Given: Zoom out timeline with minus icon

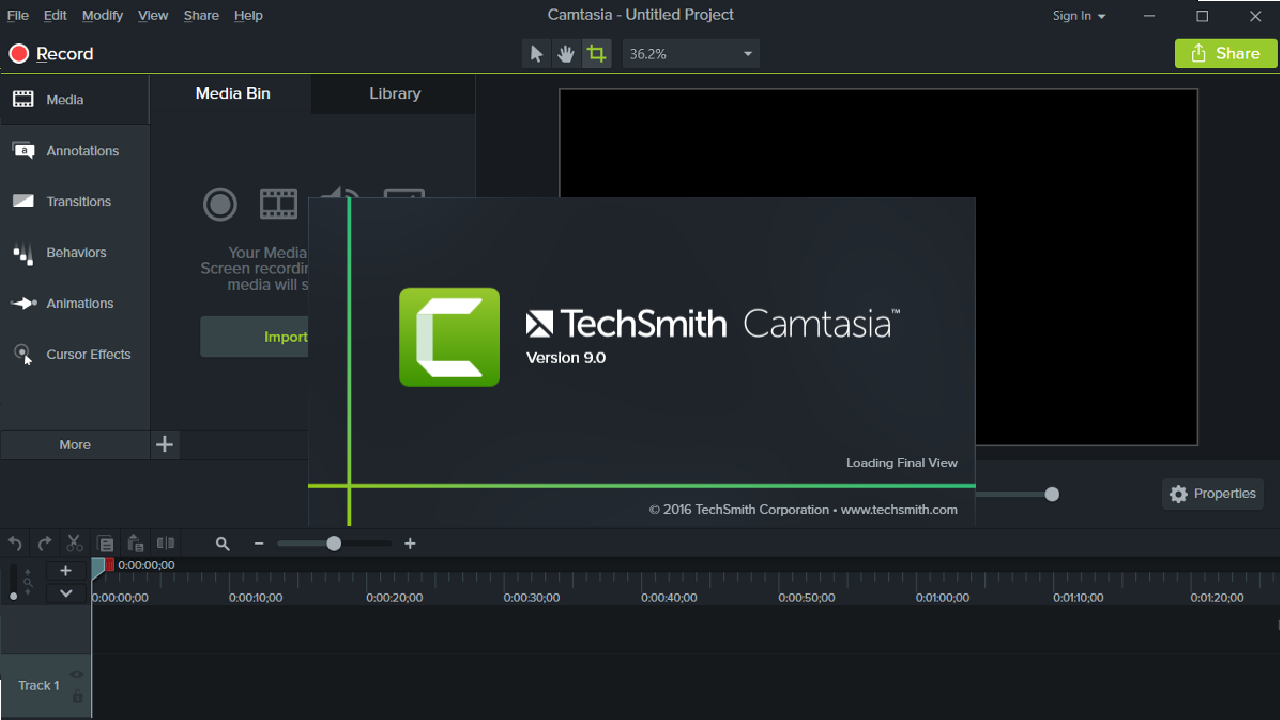Looking at the screenshot, I should (259, 543).
